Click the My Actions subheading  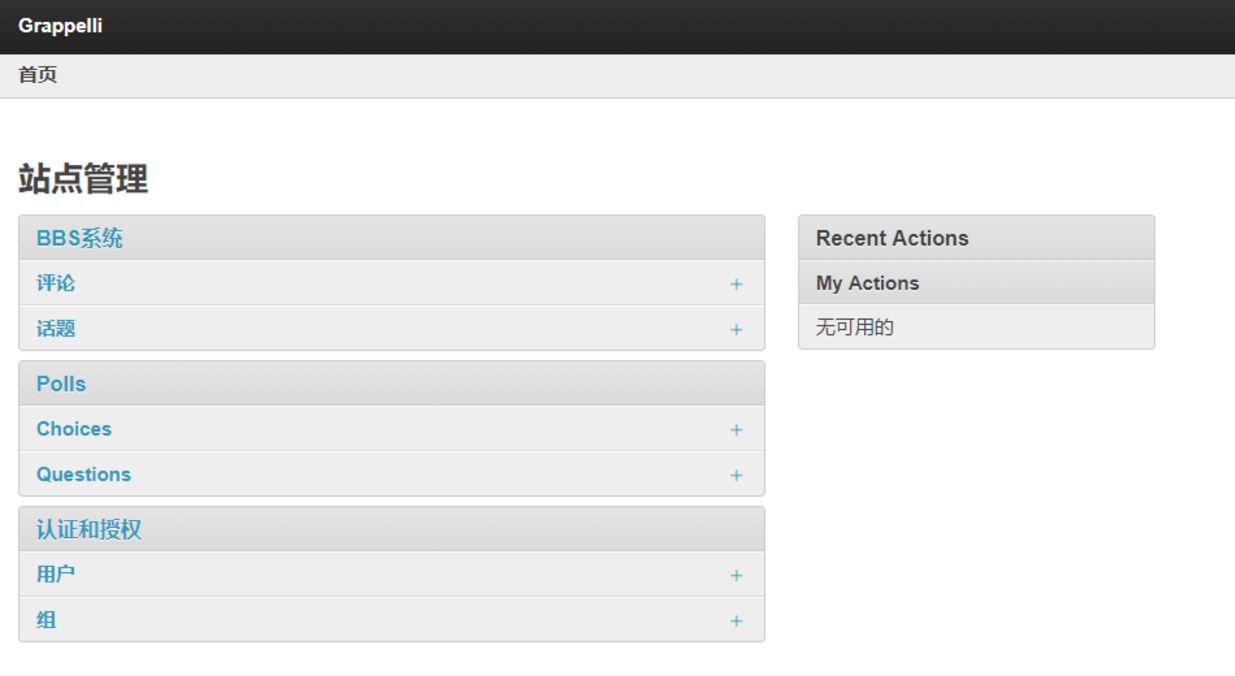point(867,283)
